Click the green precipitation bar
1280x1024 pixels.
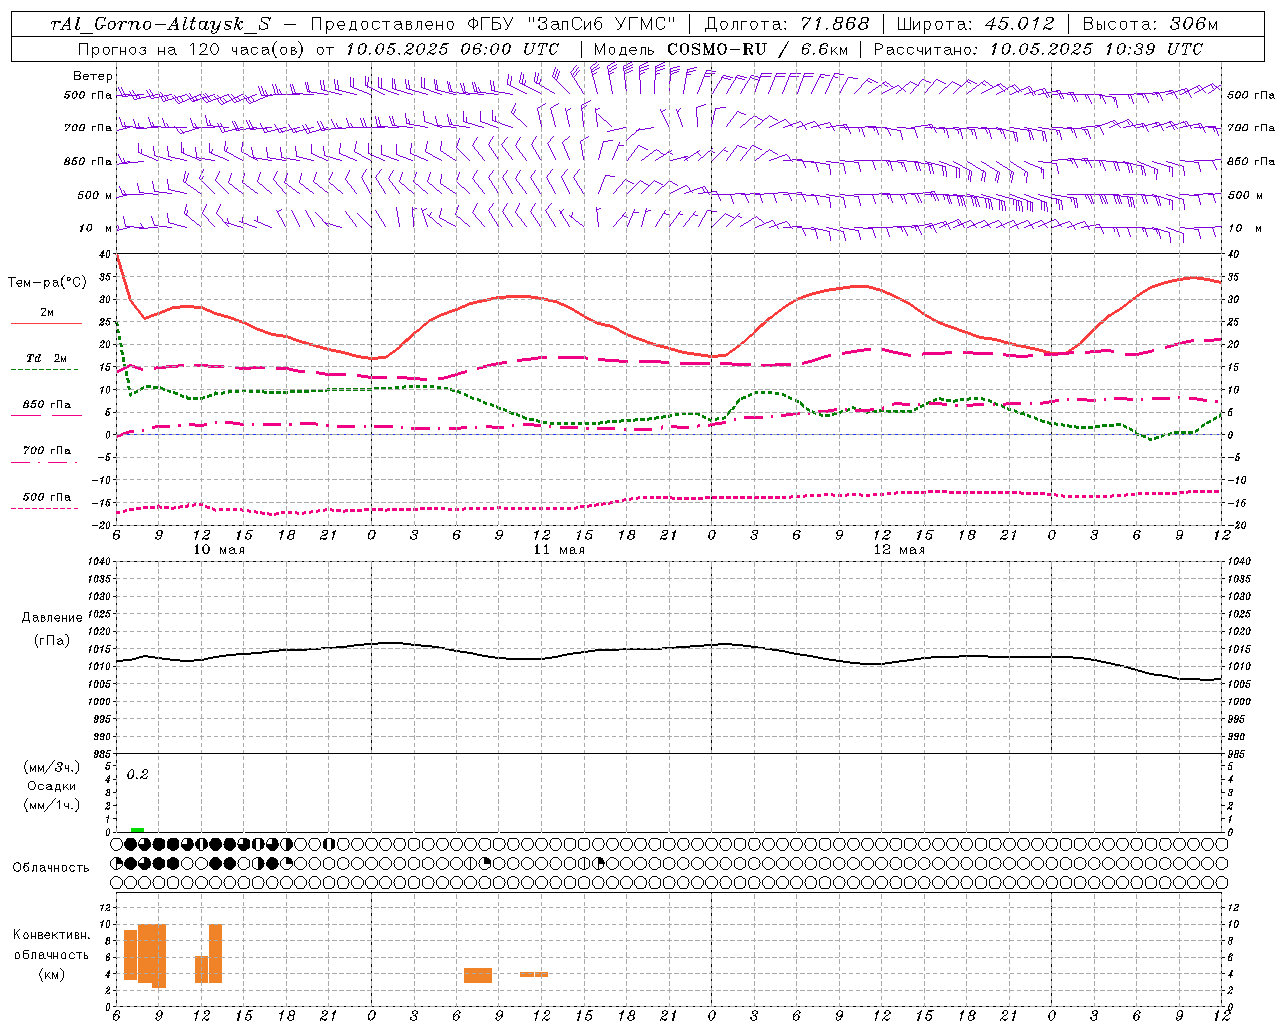point(137,830)
